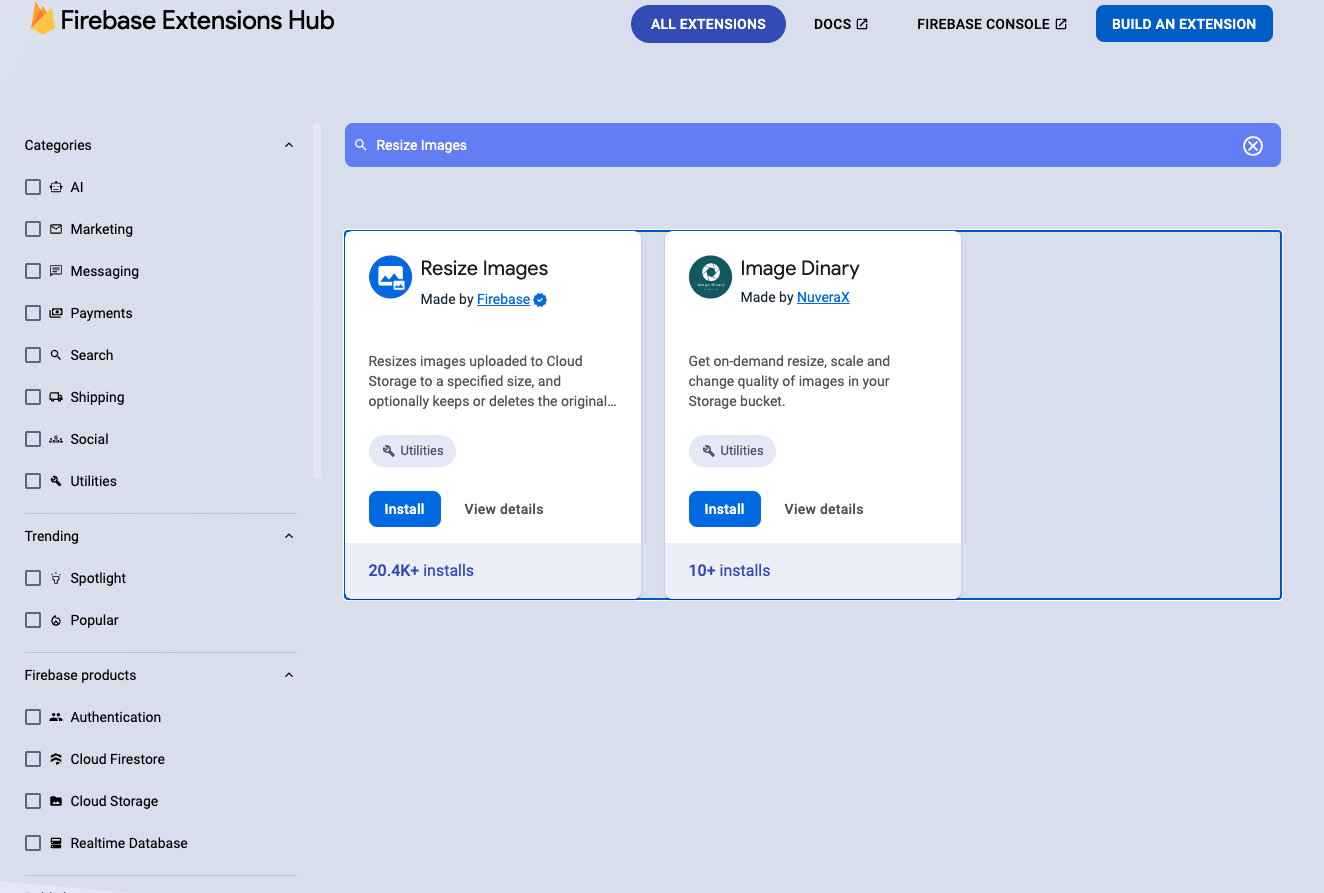Click the AI category robot icon
1324x893 pixels.
[56, 187]
